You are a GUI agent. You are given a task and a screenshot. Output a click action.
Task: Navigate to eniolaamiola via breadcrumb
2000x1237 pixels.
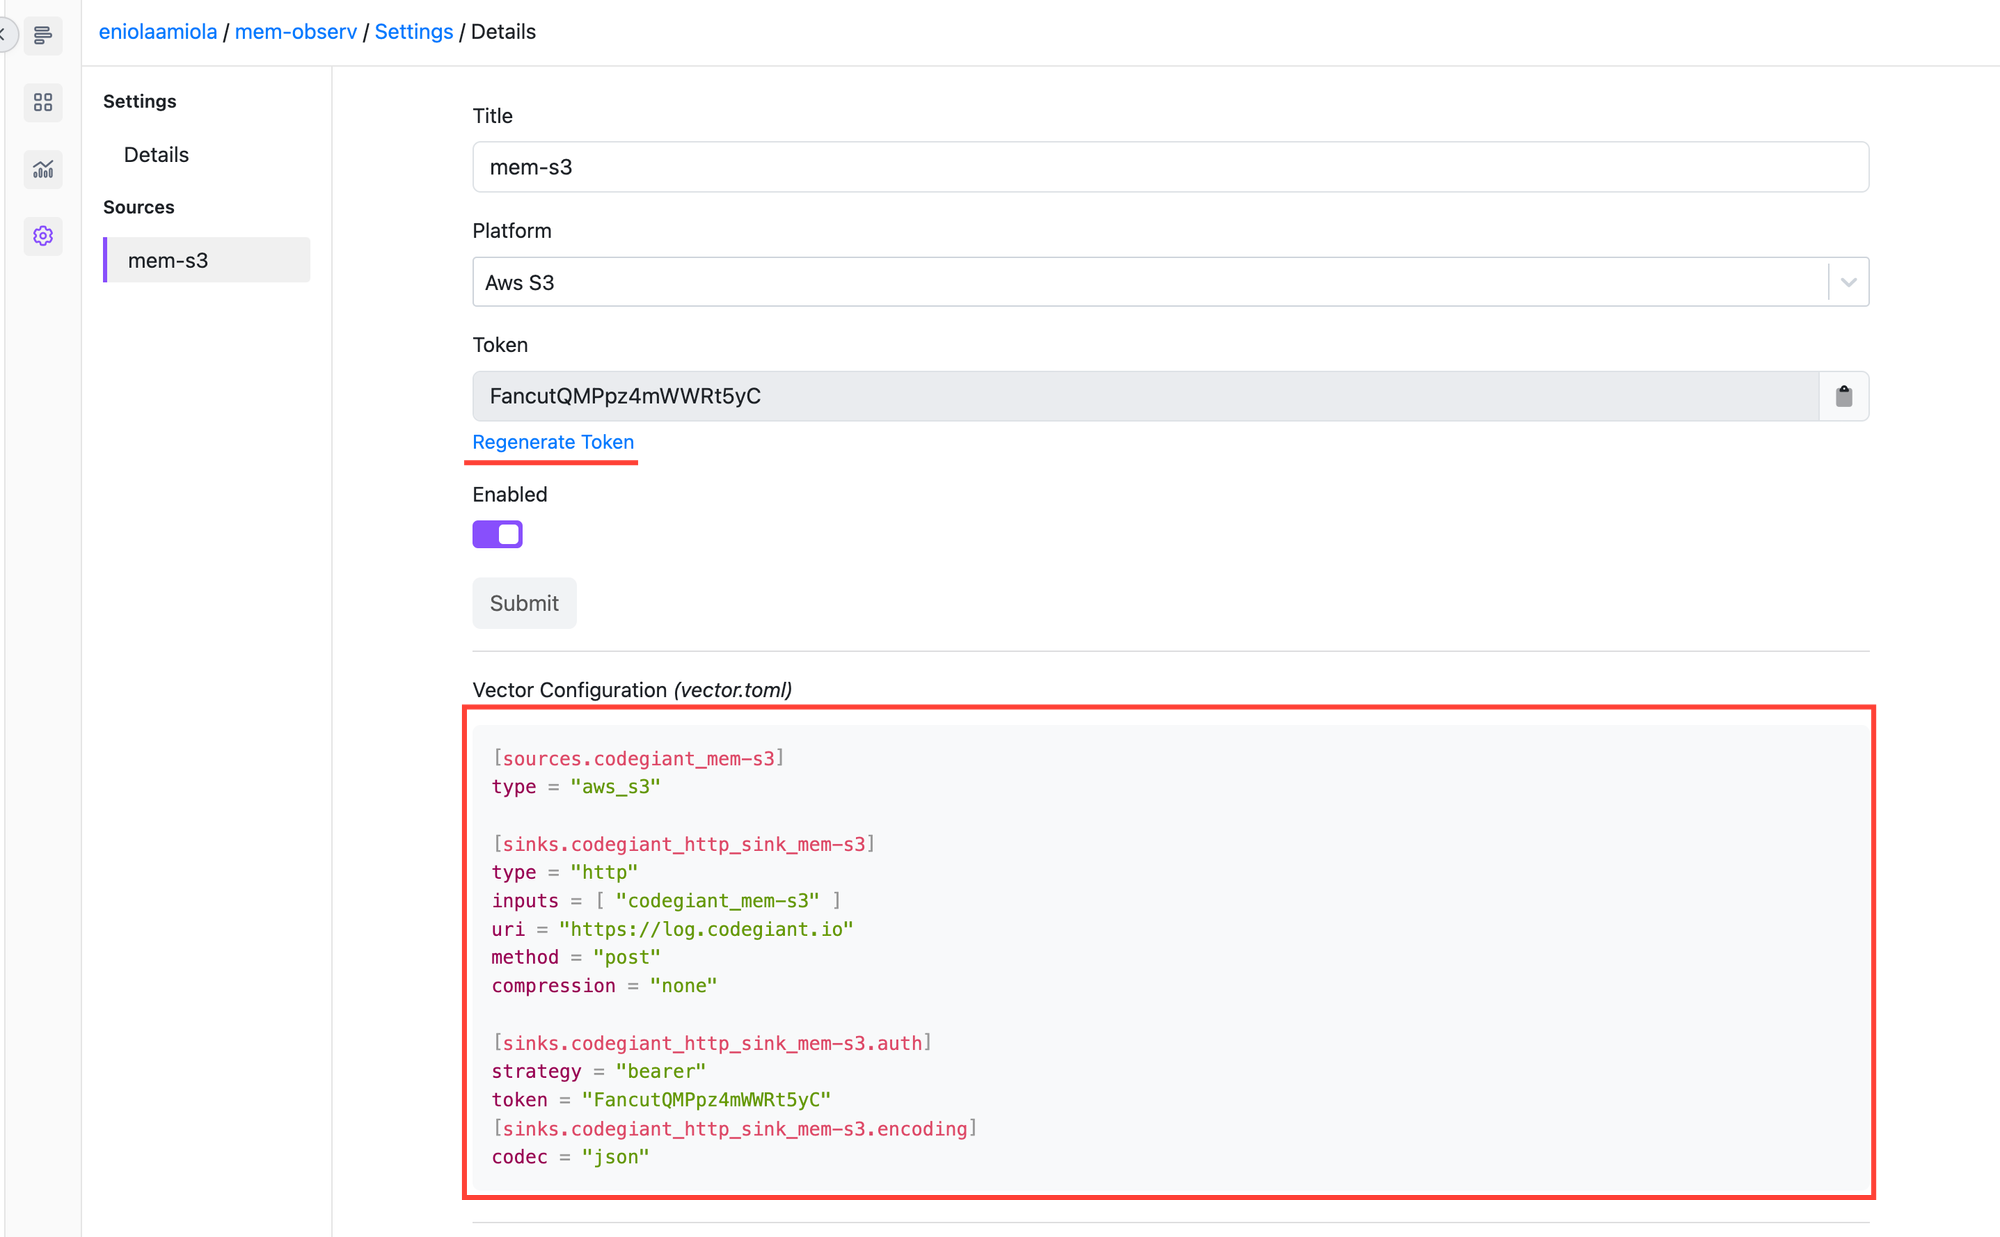pyautogui.click(x=157, y=31)
